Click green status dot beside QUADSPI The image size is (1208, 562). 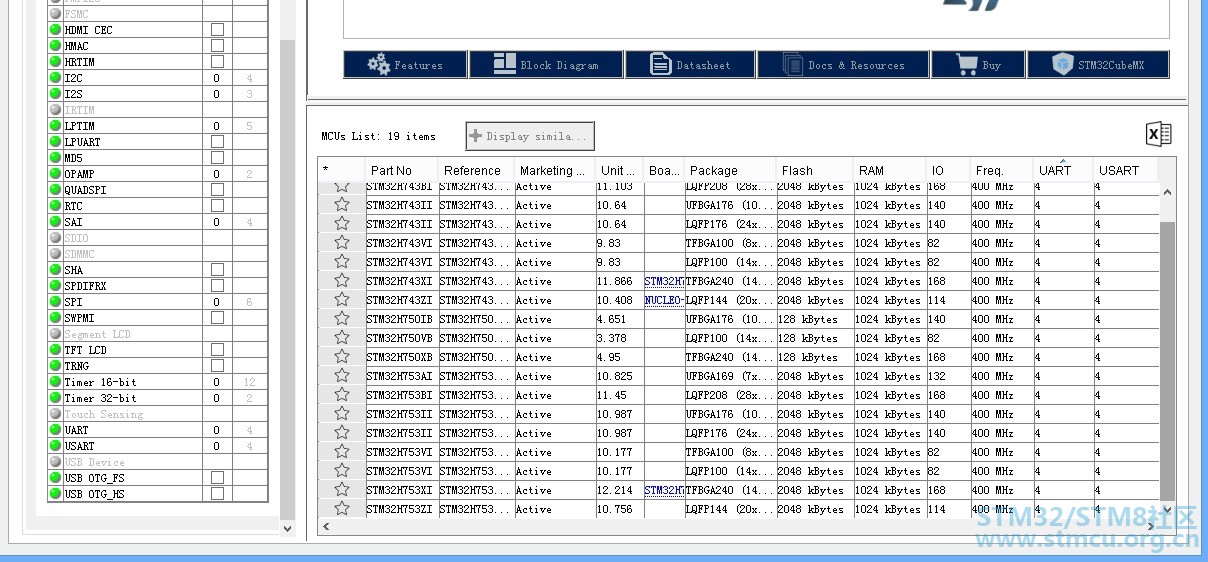coord(55,190)
